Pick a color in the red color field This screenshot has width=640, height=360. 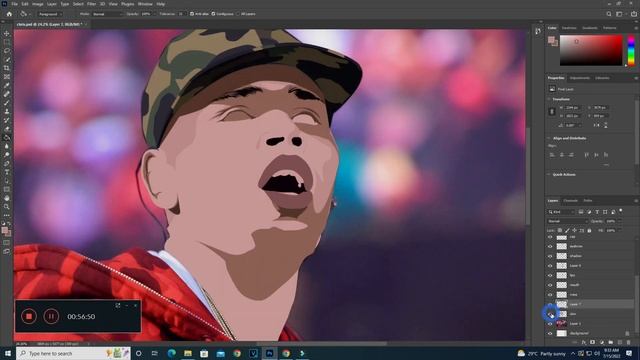point(591,50)
